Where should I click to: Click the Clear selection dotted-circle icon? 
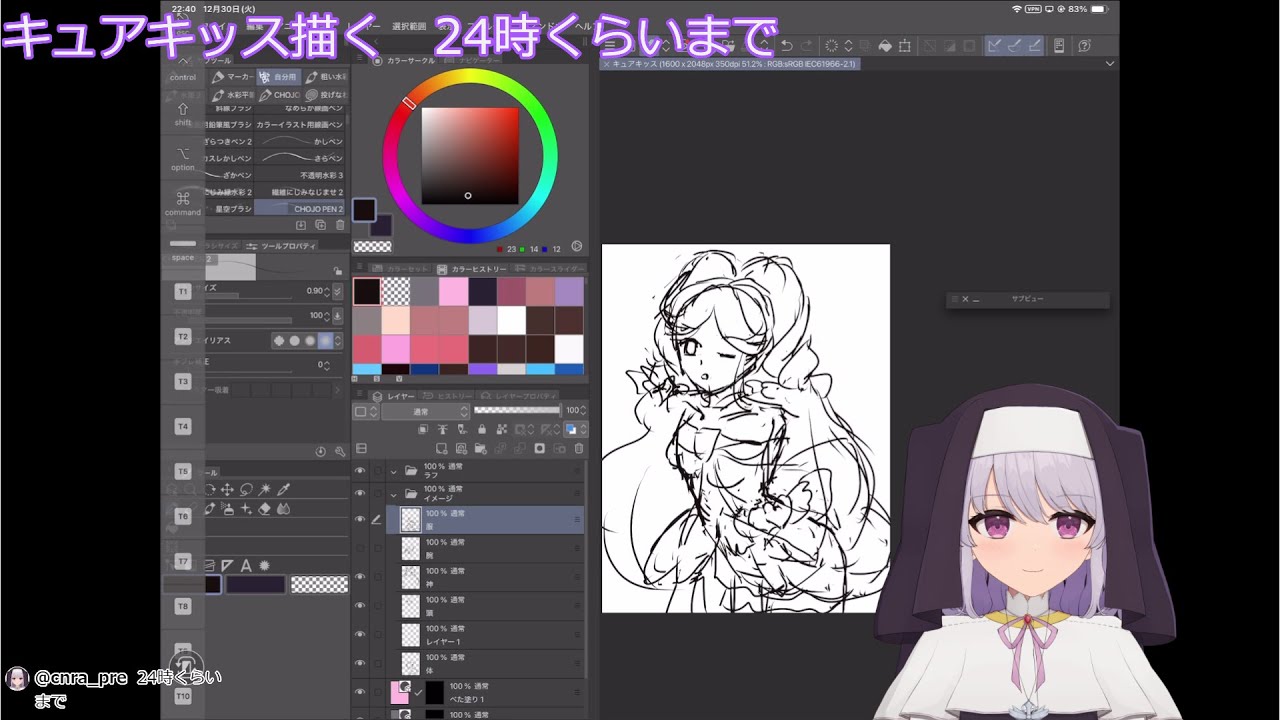coord(831,46)
